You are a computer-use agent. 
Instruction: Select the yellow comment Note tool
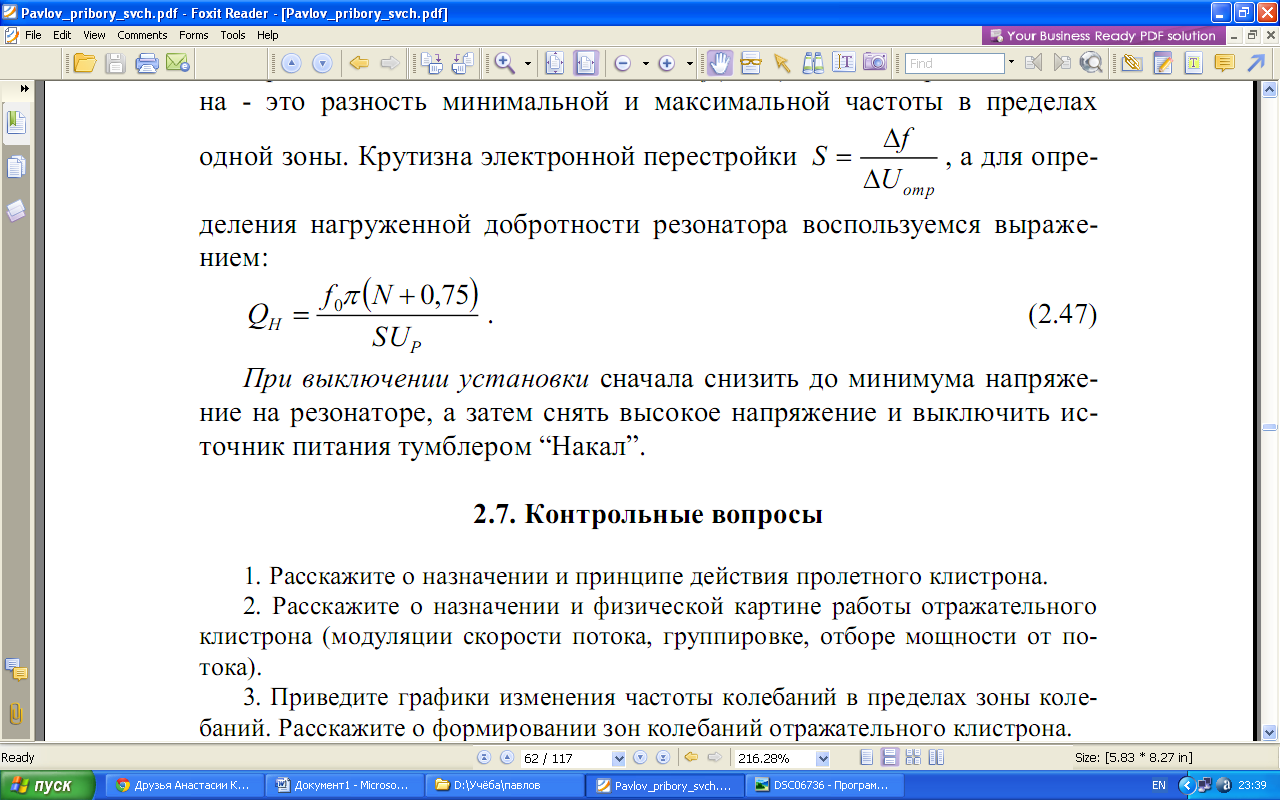click(x=1224, y=63)
